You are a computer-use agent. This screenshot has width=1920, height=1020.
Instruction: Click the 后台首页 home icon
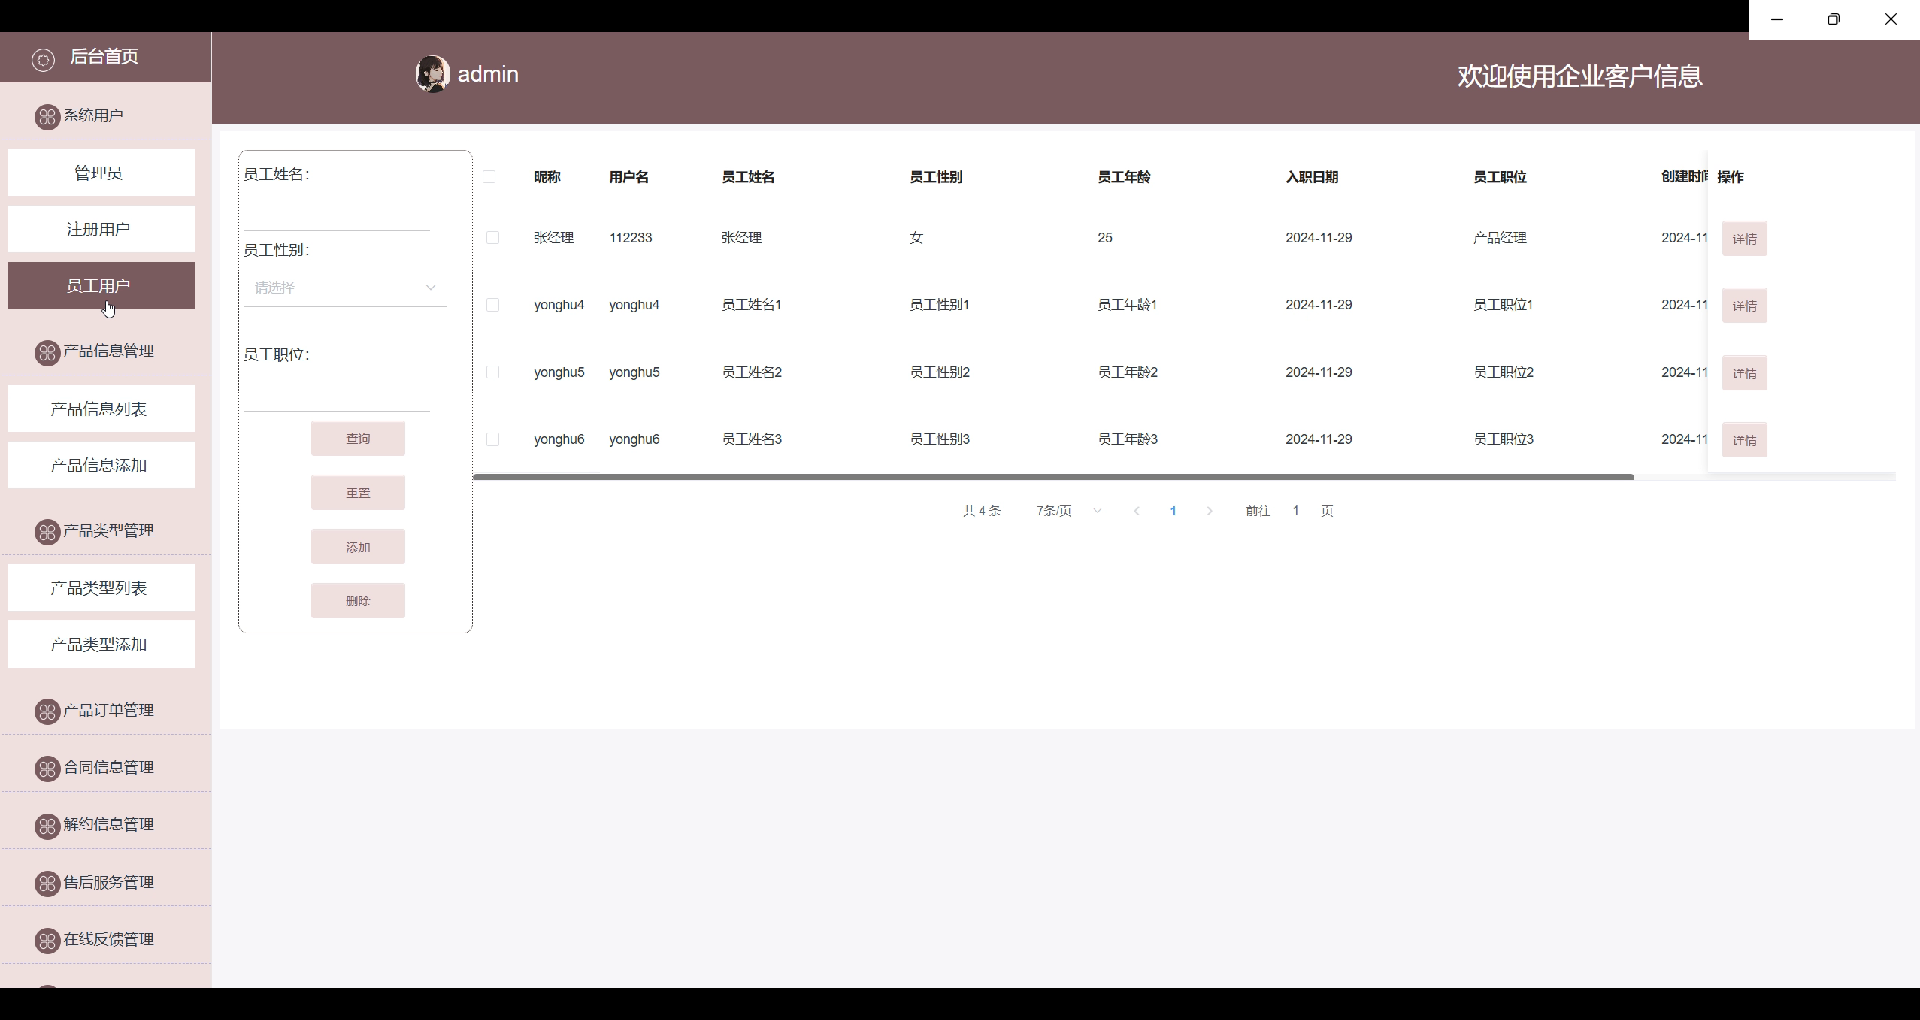point(43,60)
